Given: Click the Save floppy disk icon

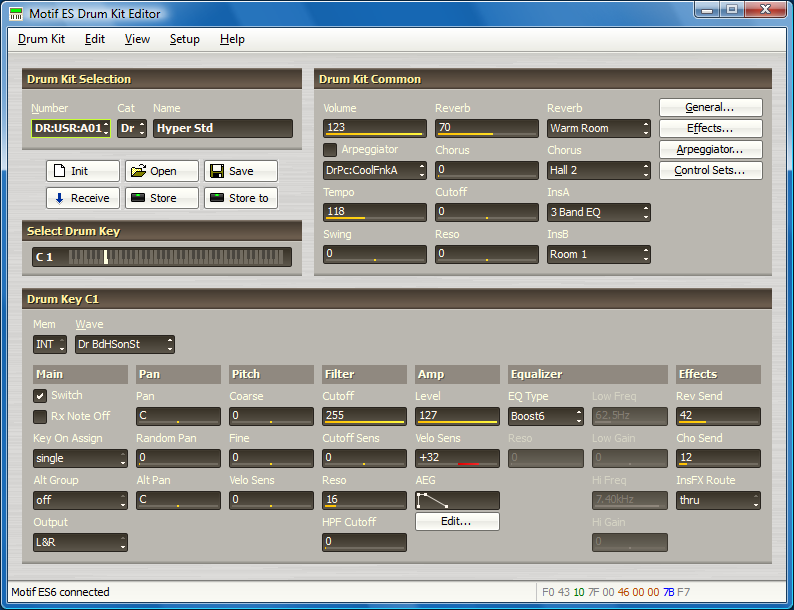Looking at the screenshot, I should (x=217, y=171).
